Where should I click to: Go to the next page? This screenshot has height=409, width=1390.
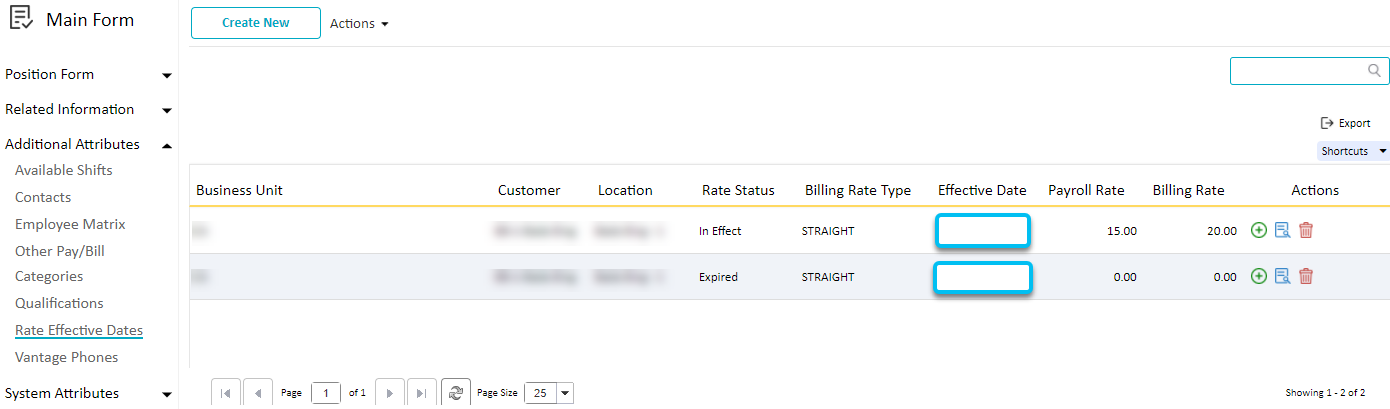389,393
